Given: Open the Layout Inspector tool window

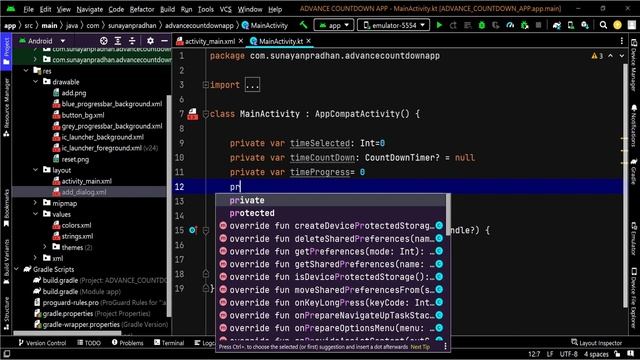Looking at the screenshot, I should click(596, 343).
